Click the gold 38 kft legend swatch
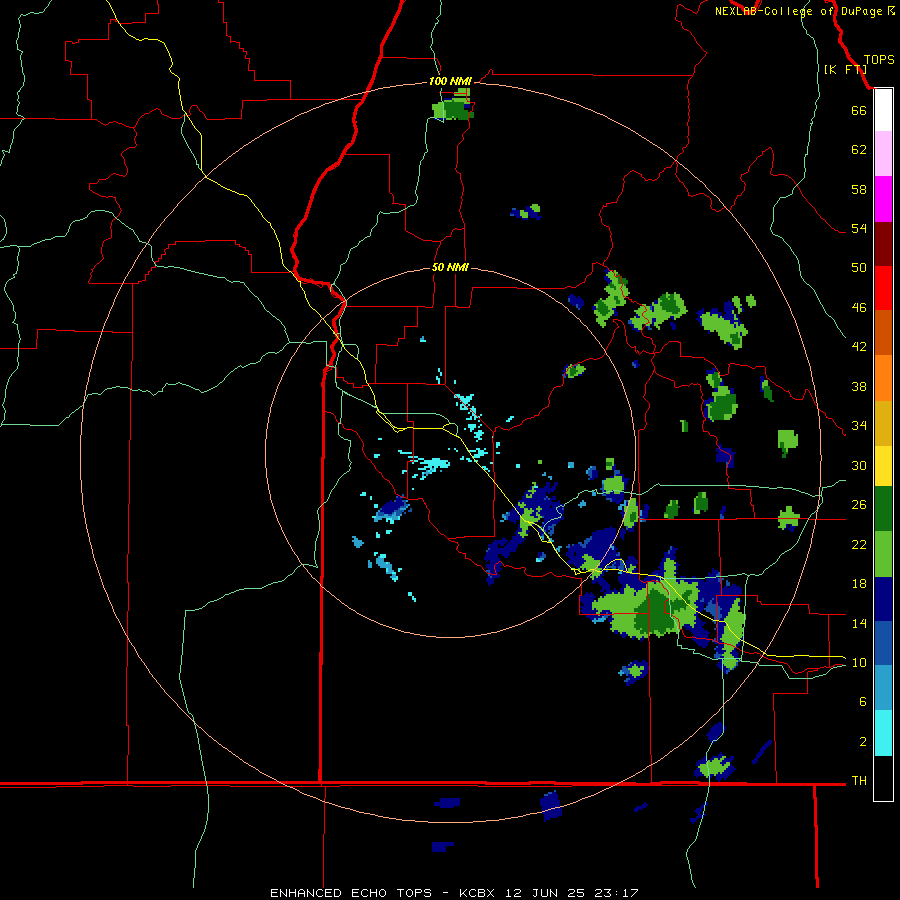900x900 pixels. click(x=883, y=423)
